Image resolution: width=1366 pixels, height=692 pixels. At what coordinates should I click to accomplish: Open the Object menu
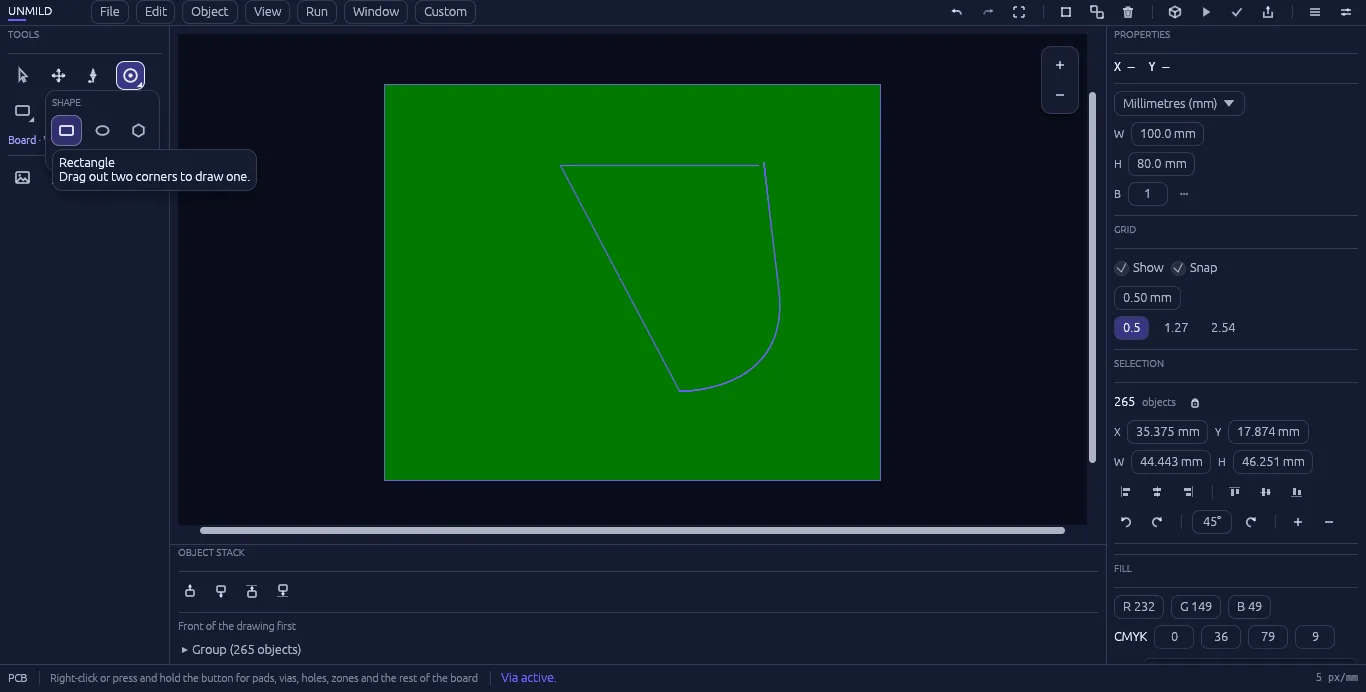click(x=209, y=12)
